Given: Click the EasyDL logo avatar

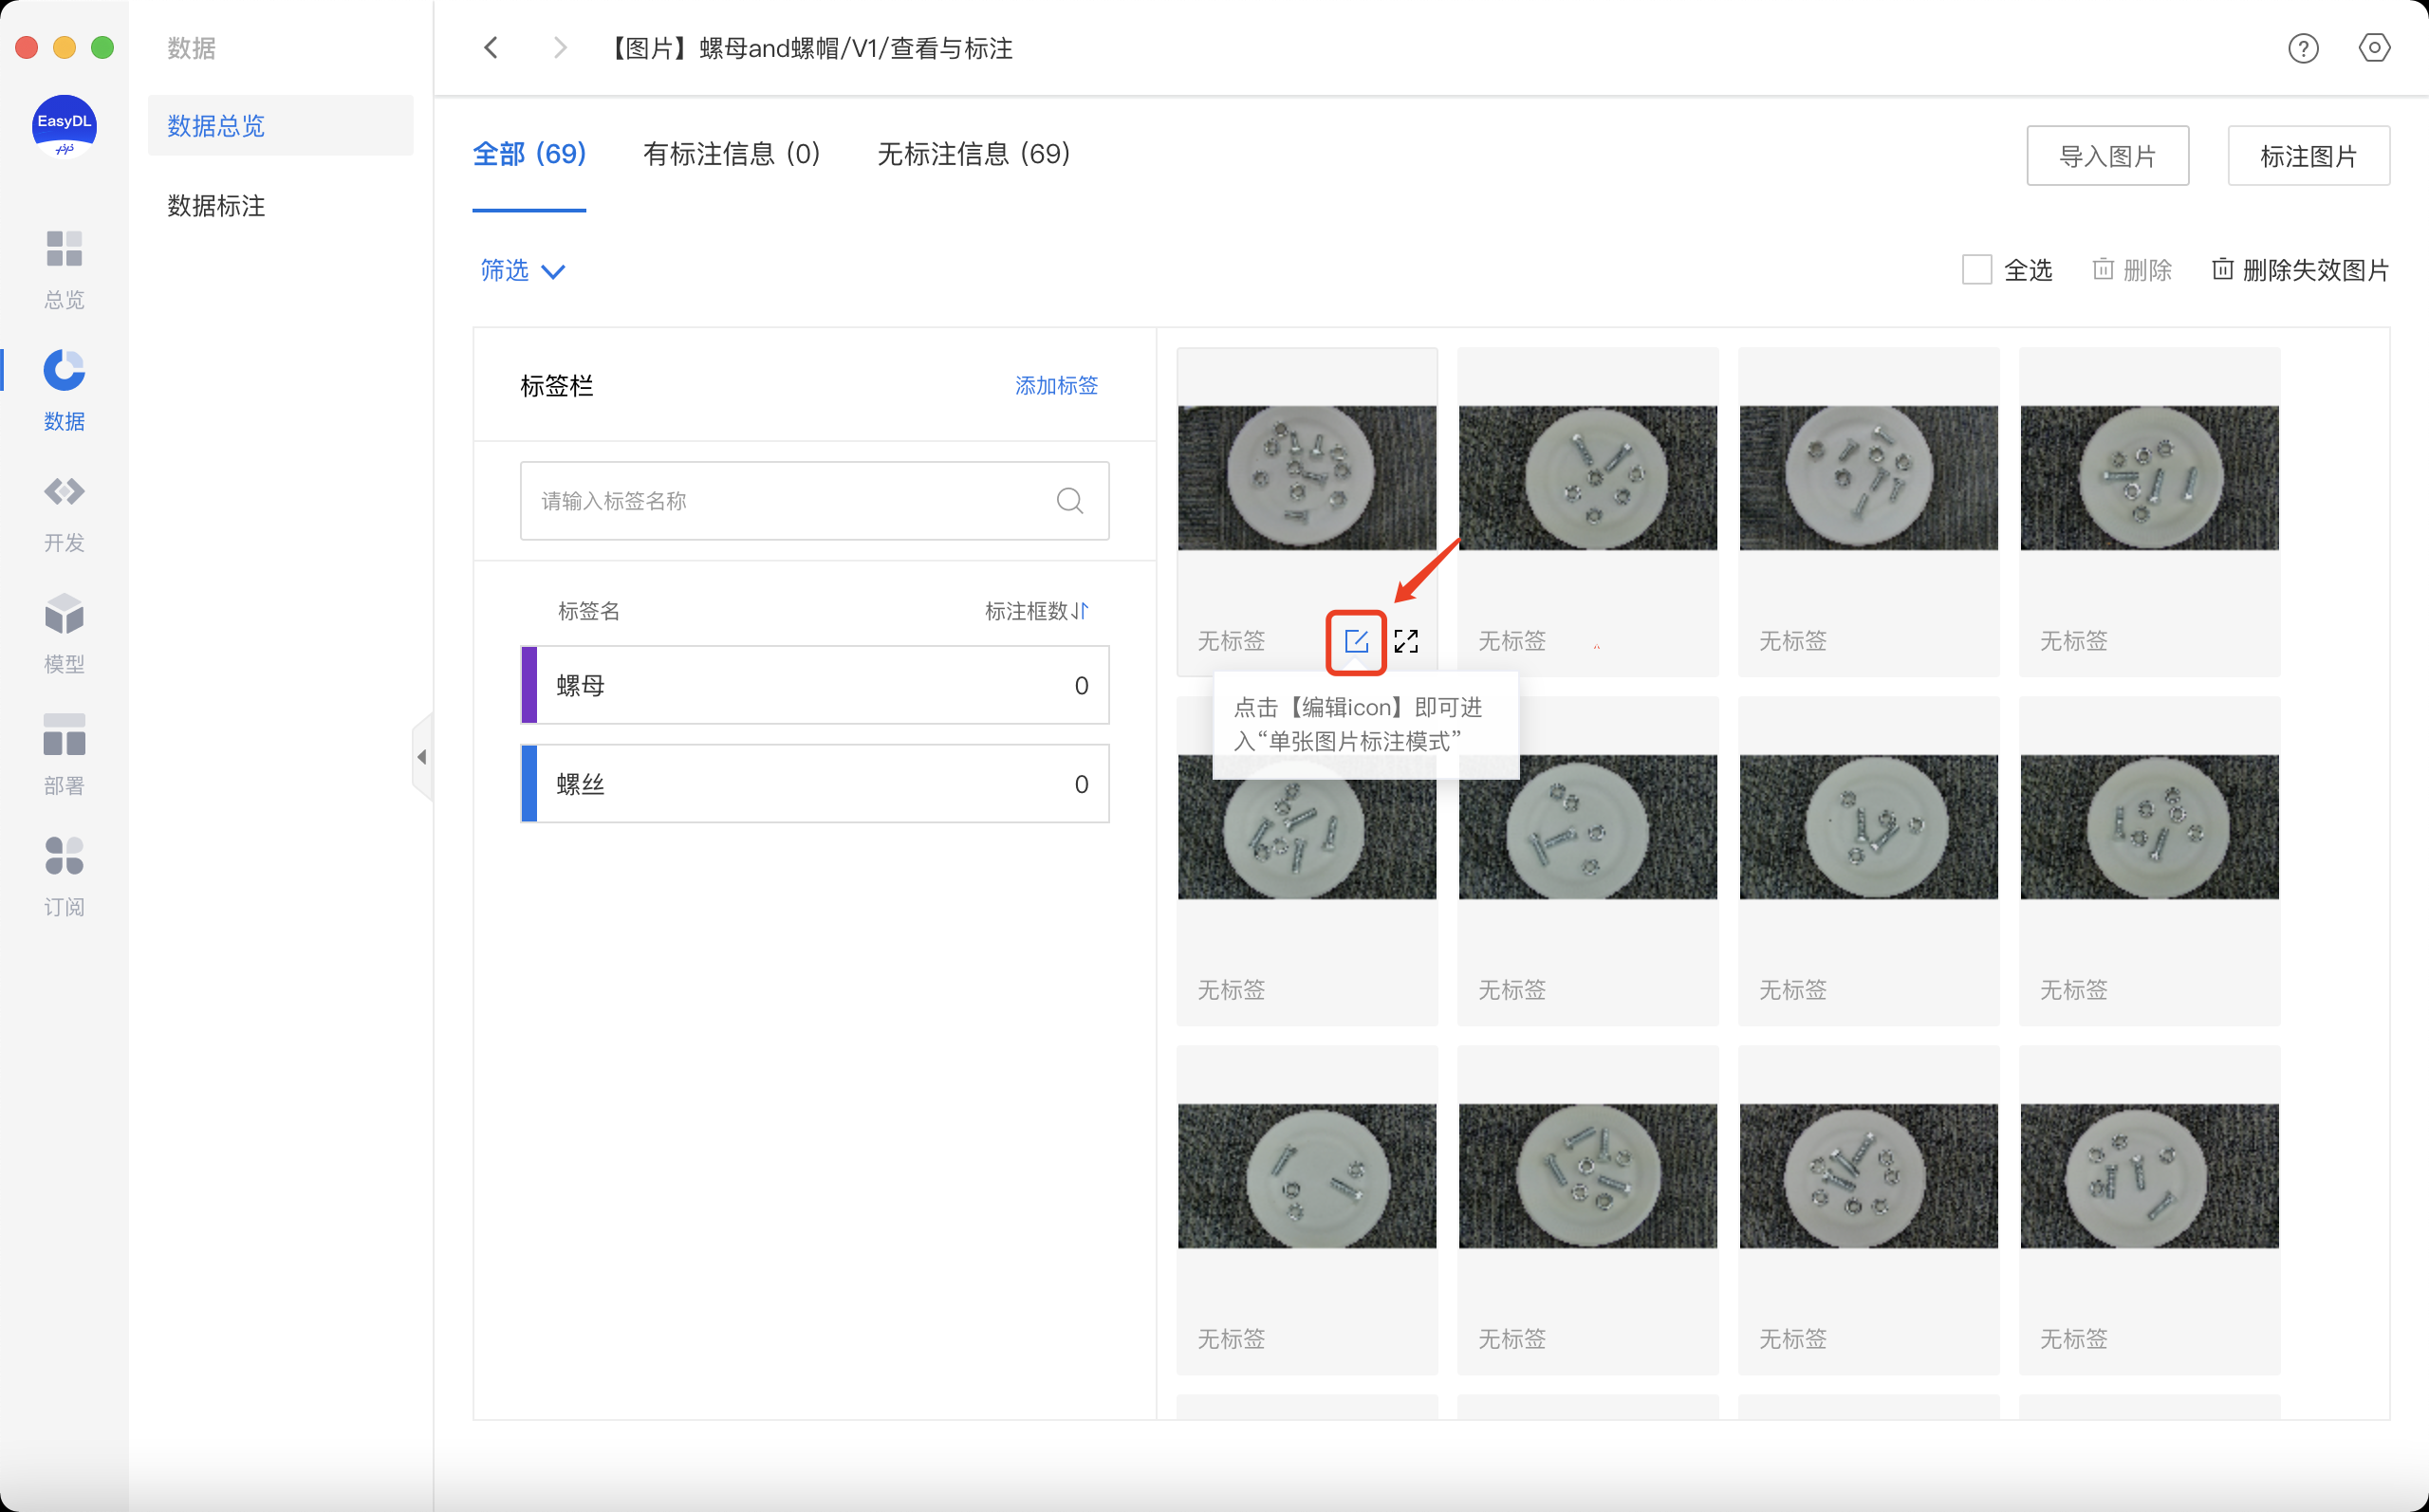Looking at the screenshot, I should click(x=64, y=127).
